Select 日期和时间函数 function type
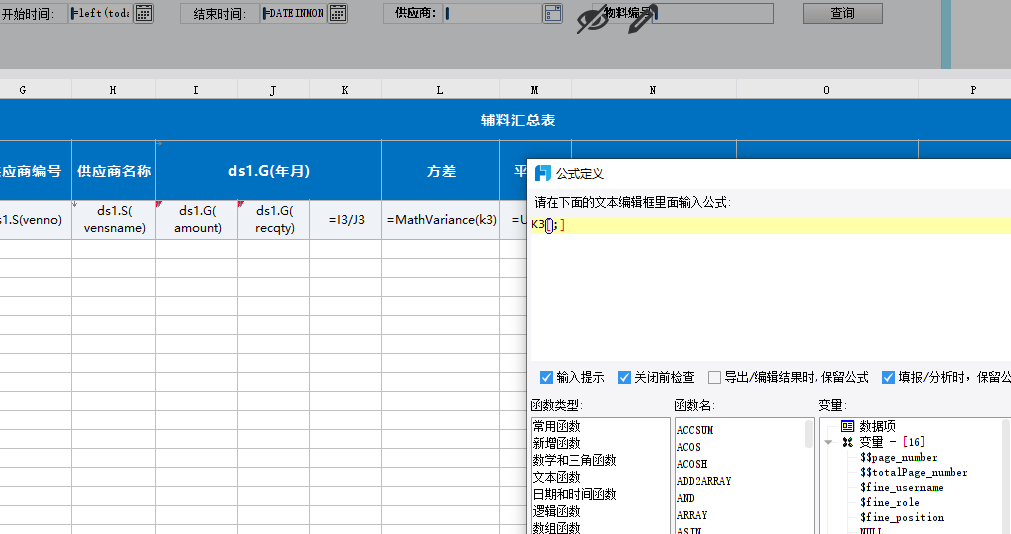Viewport: 1011px width, 534px height. [574, 494]
